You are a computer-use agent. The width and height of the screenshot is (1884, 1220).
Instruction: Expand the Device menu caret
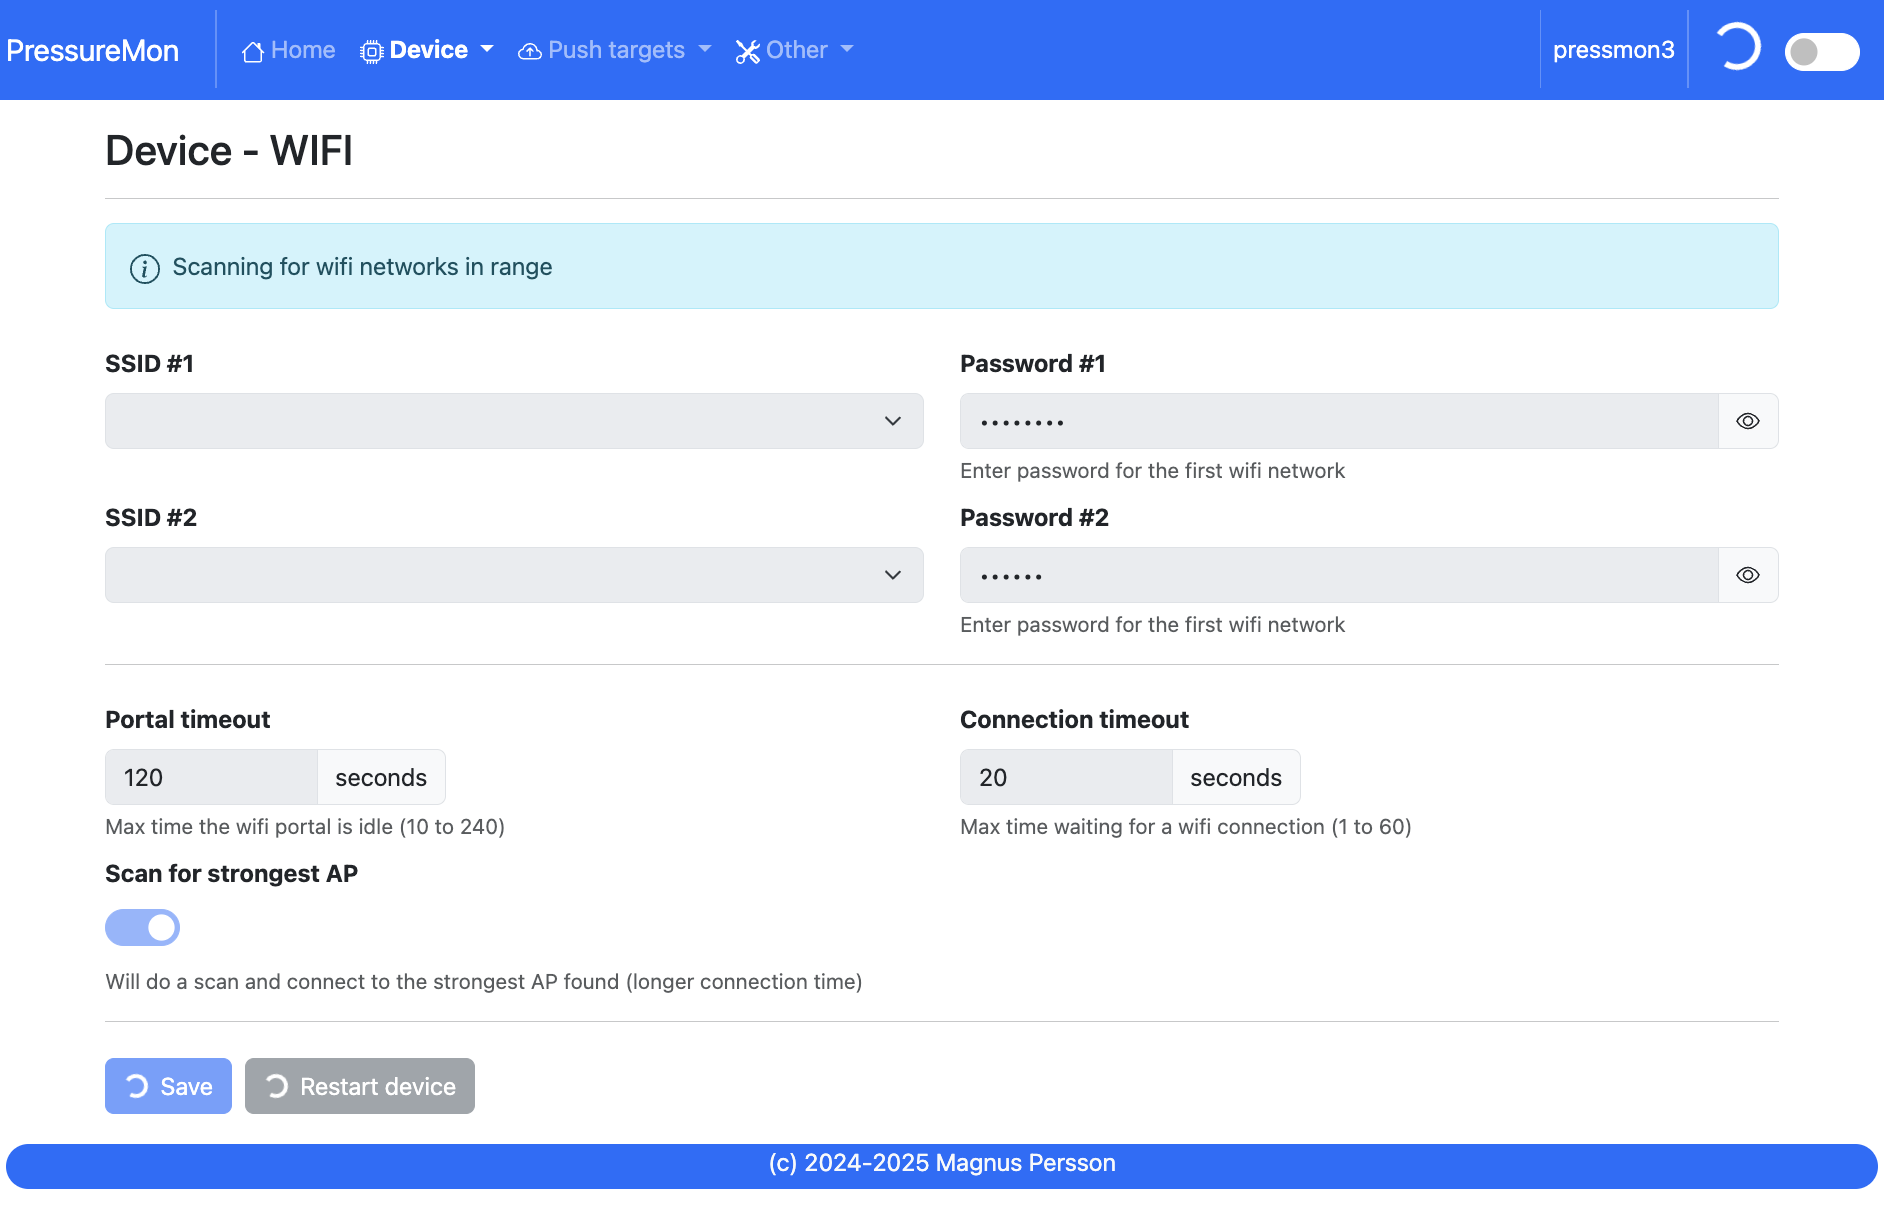coord(487,49)
